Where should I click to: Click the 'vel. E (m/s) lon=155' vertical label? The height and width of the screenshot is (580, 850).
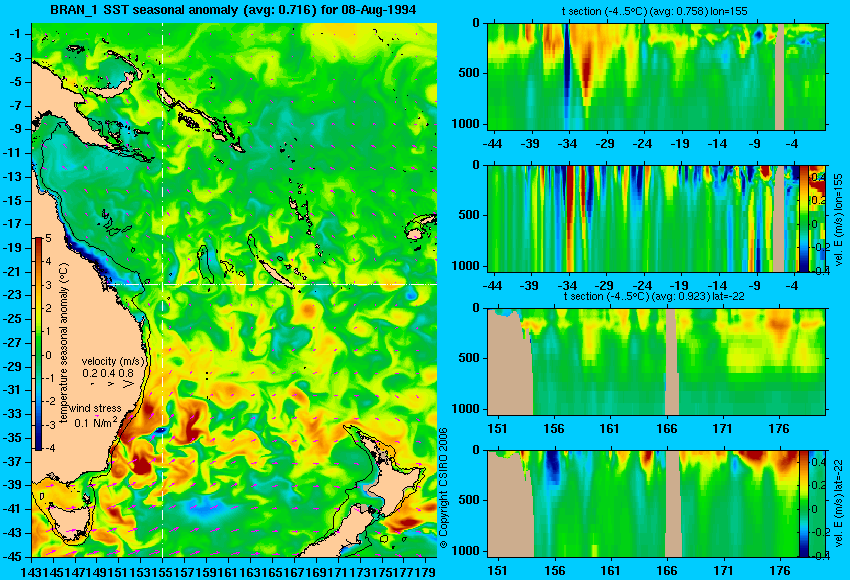[x=838, y=220]
